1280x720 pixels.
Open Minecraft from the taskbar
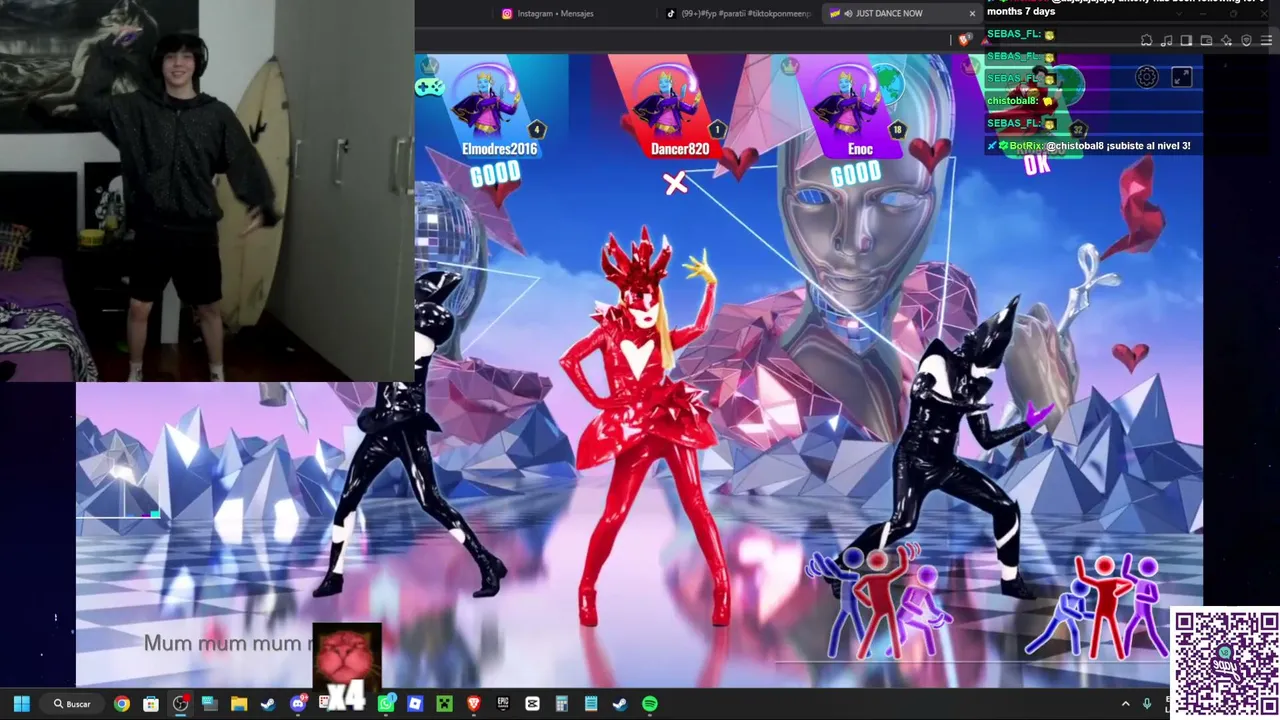click(x=444, y=704)
